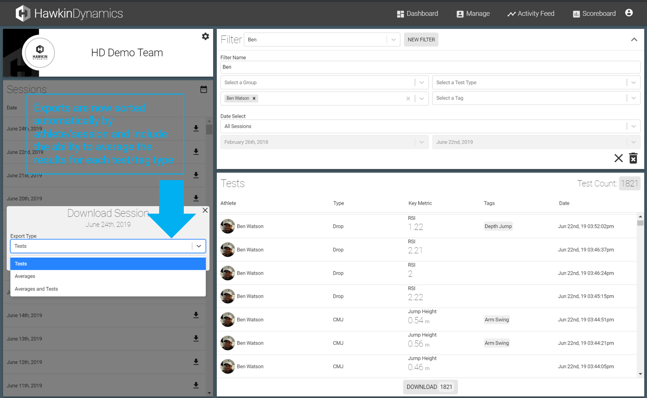647x398 pixels.
Task: Clear all selected athletes in filter
Action: 408,98
